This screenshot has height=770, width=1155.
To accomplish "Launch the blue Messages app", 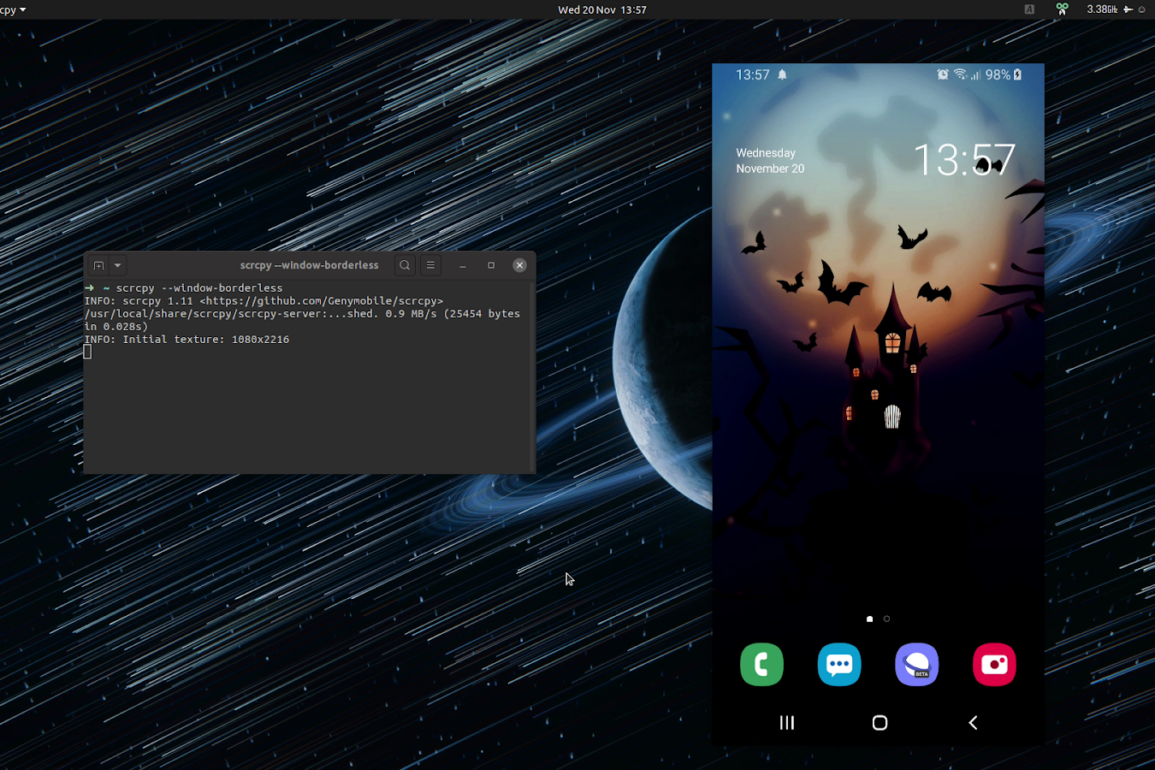I will pos(839,665).
